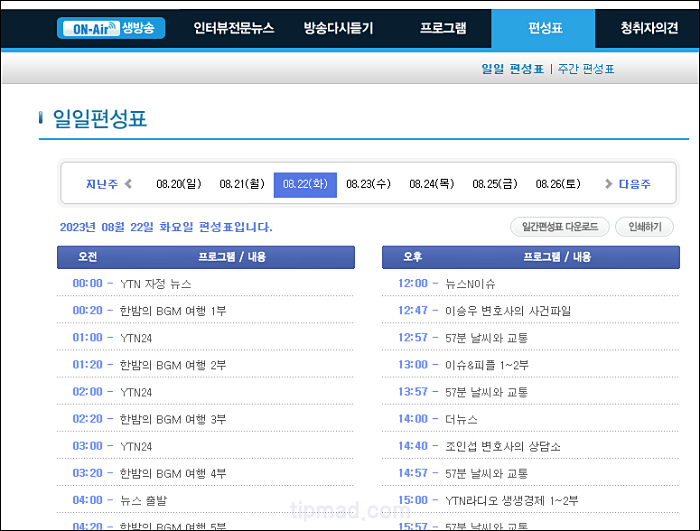Select highlighted date 08.22(화)

coord(305,184)
